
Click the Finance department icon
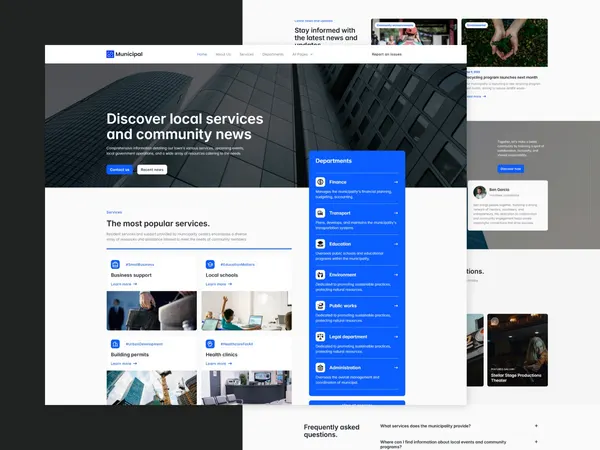[x=320, y=182]
